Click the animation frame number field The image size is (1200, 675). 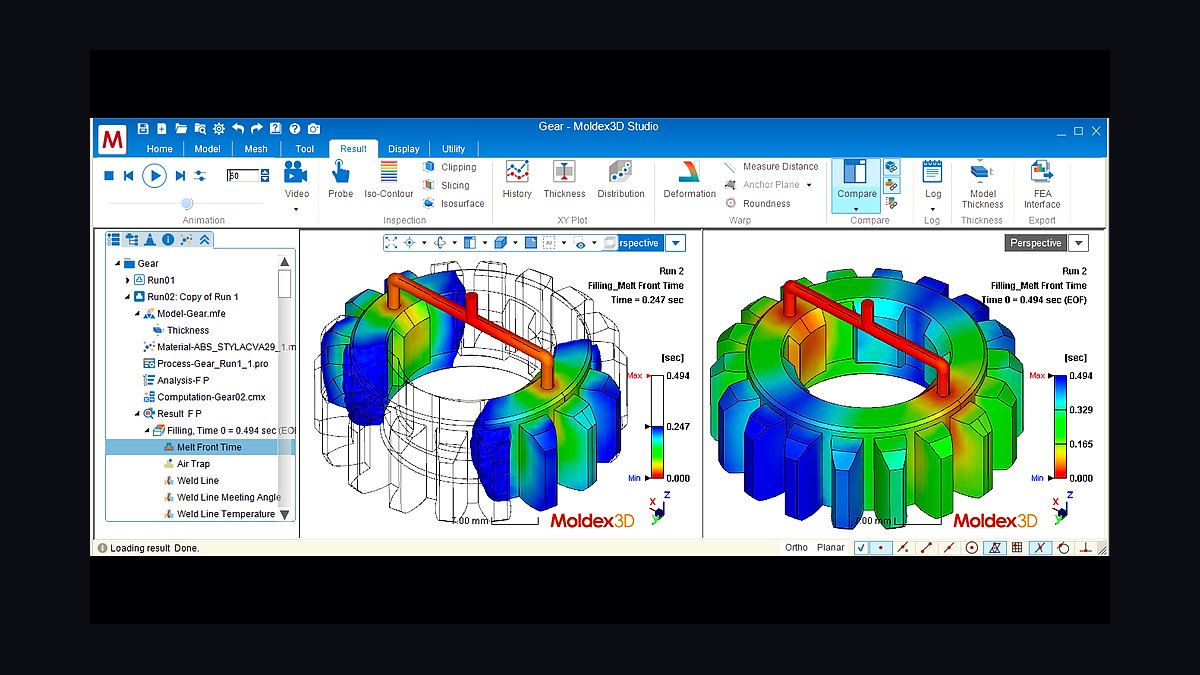point(242,176)
